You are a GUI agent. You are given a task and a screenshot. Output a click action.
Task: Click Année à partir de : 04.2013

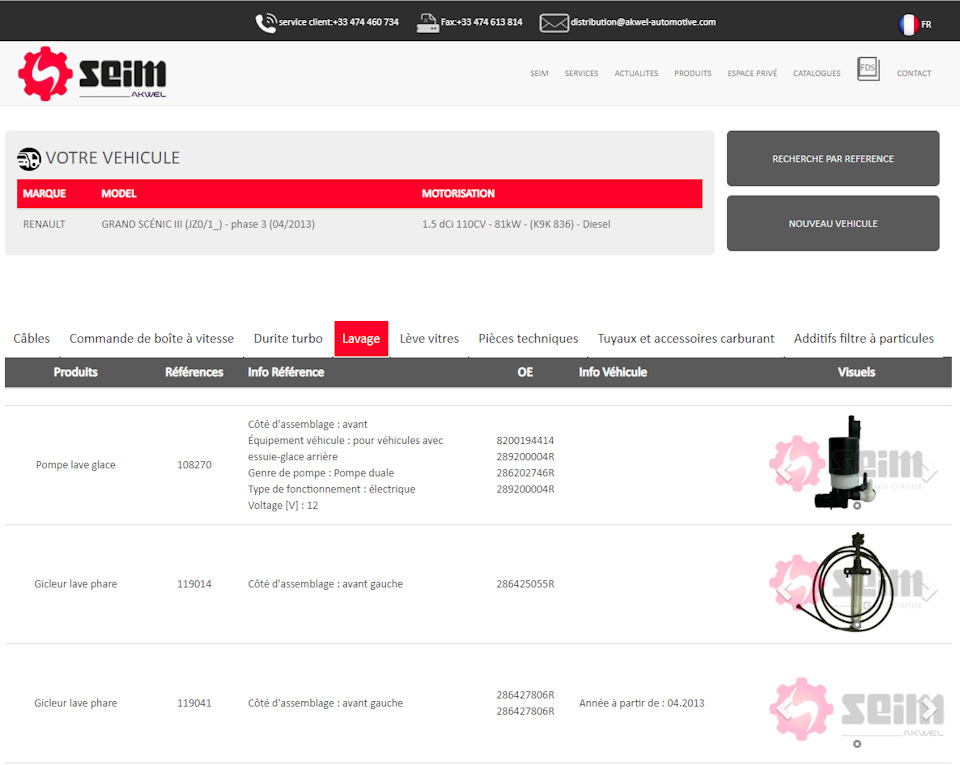click(x=642, y=703)
